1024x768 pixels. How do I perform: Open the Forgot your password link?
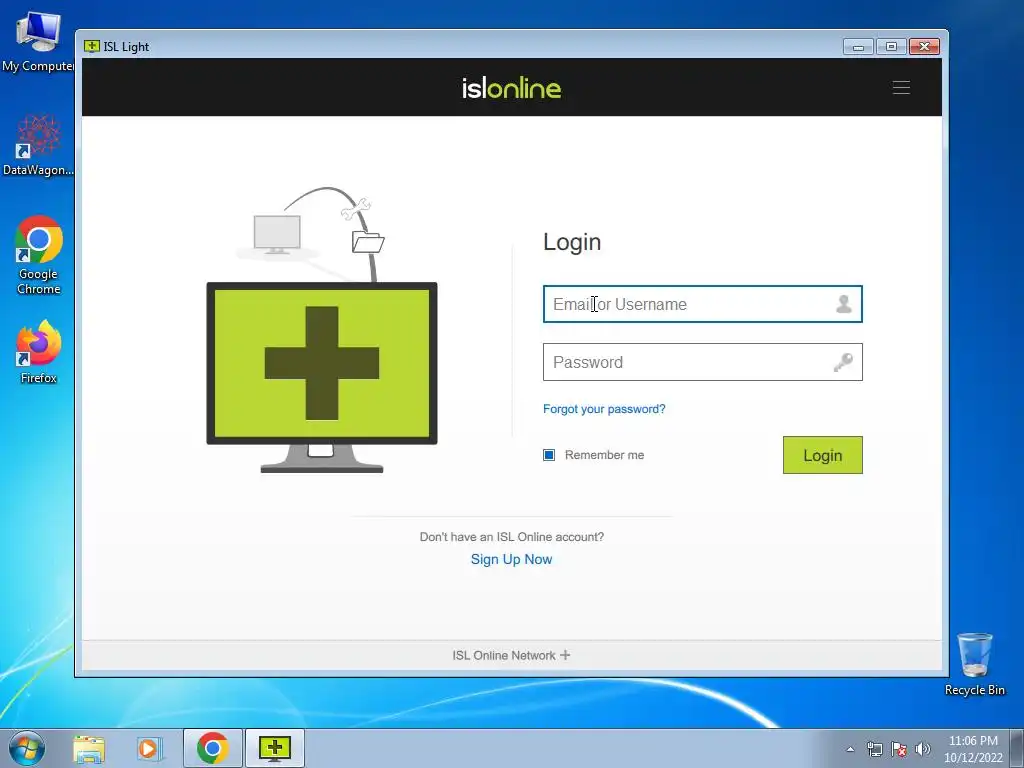604,409
